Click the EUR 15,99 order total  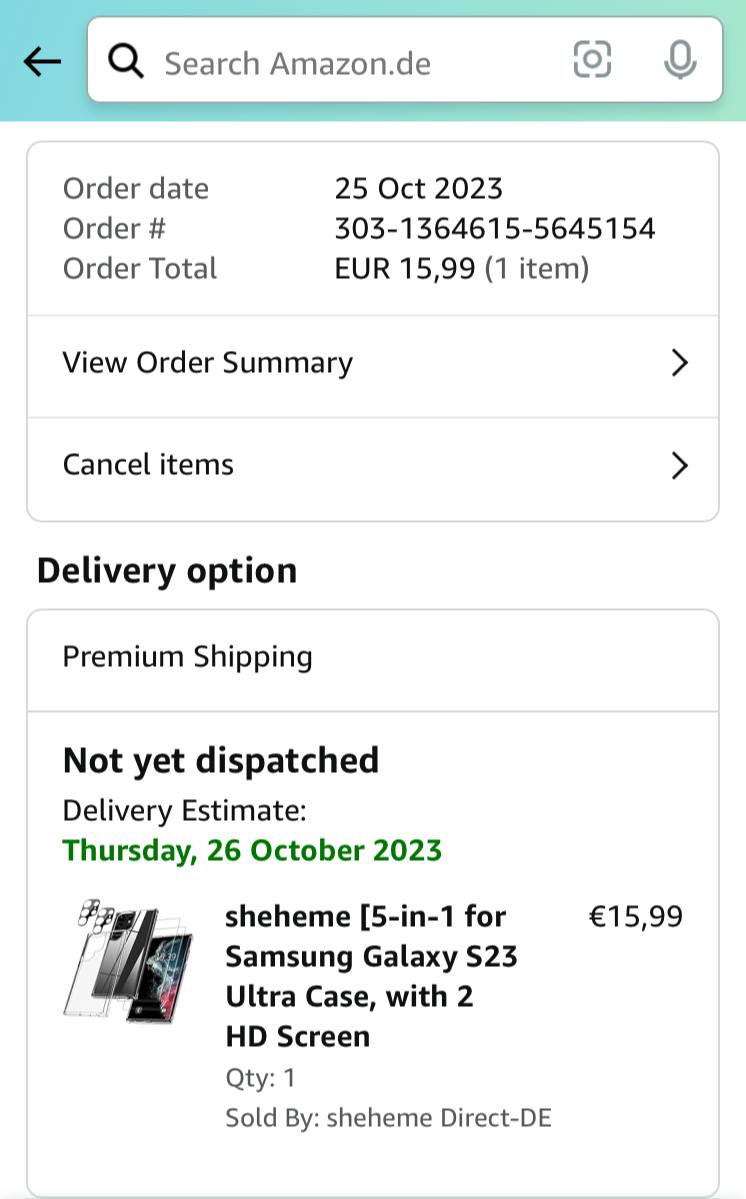[x=405, y=269]
